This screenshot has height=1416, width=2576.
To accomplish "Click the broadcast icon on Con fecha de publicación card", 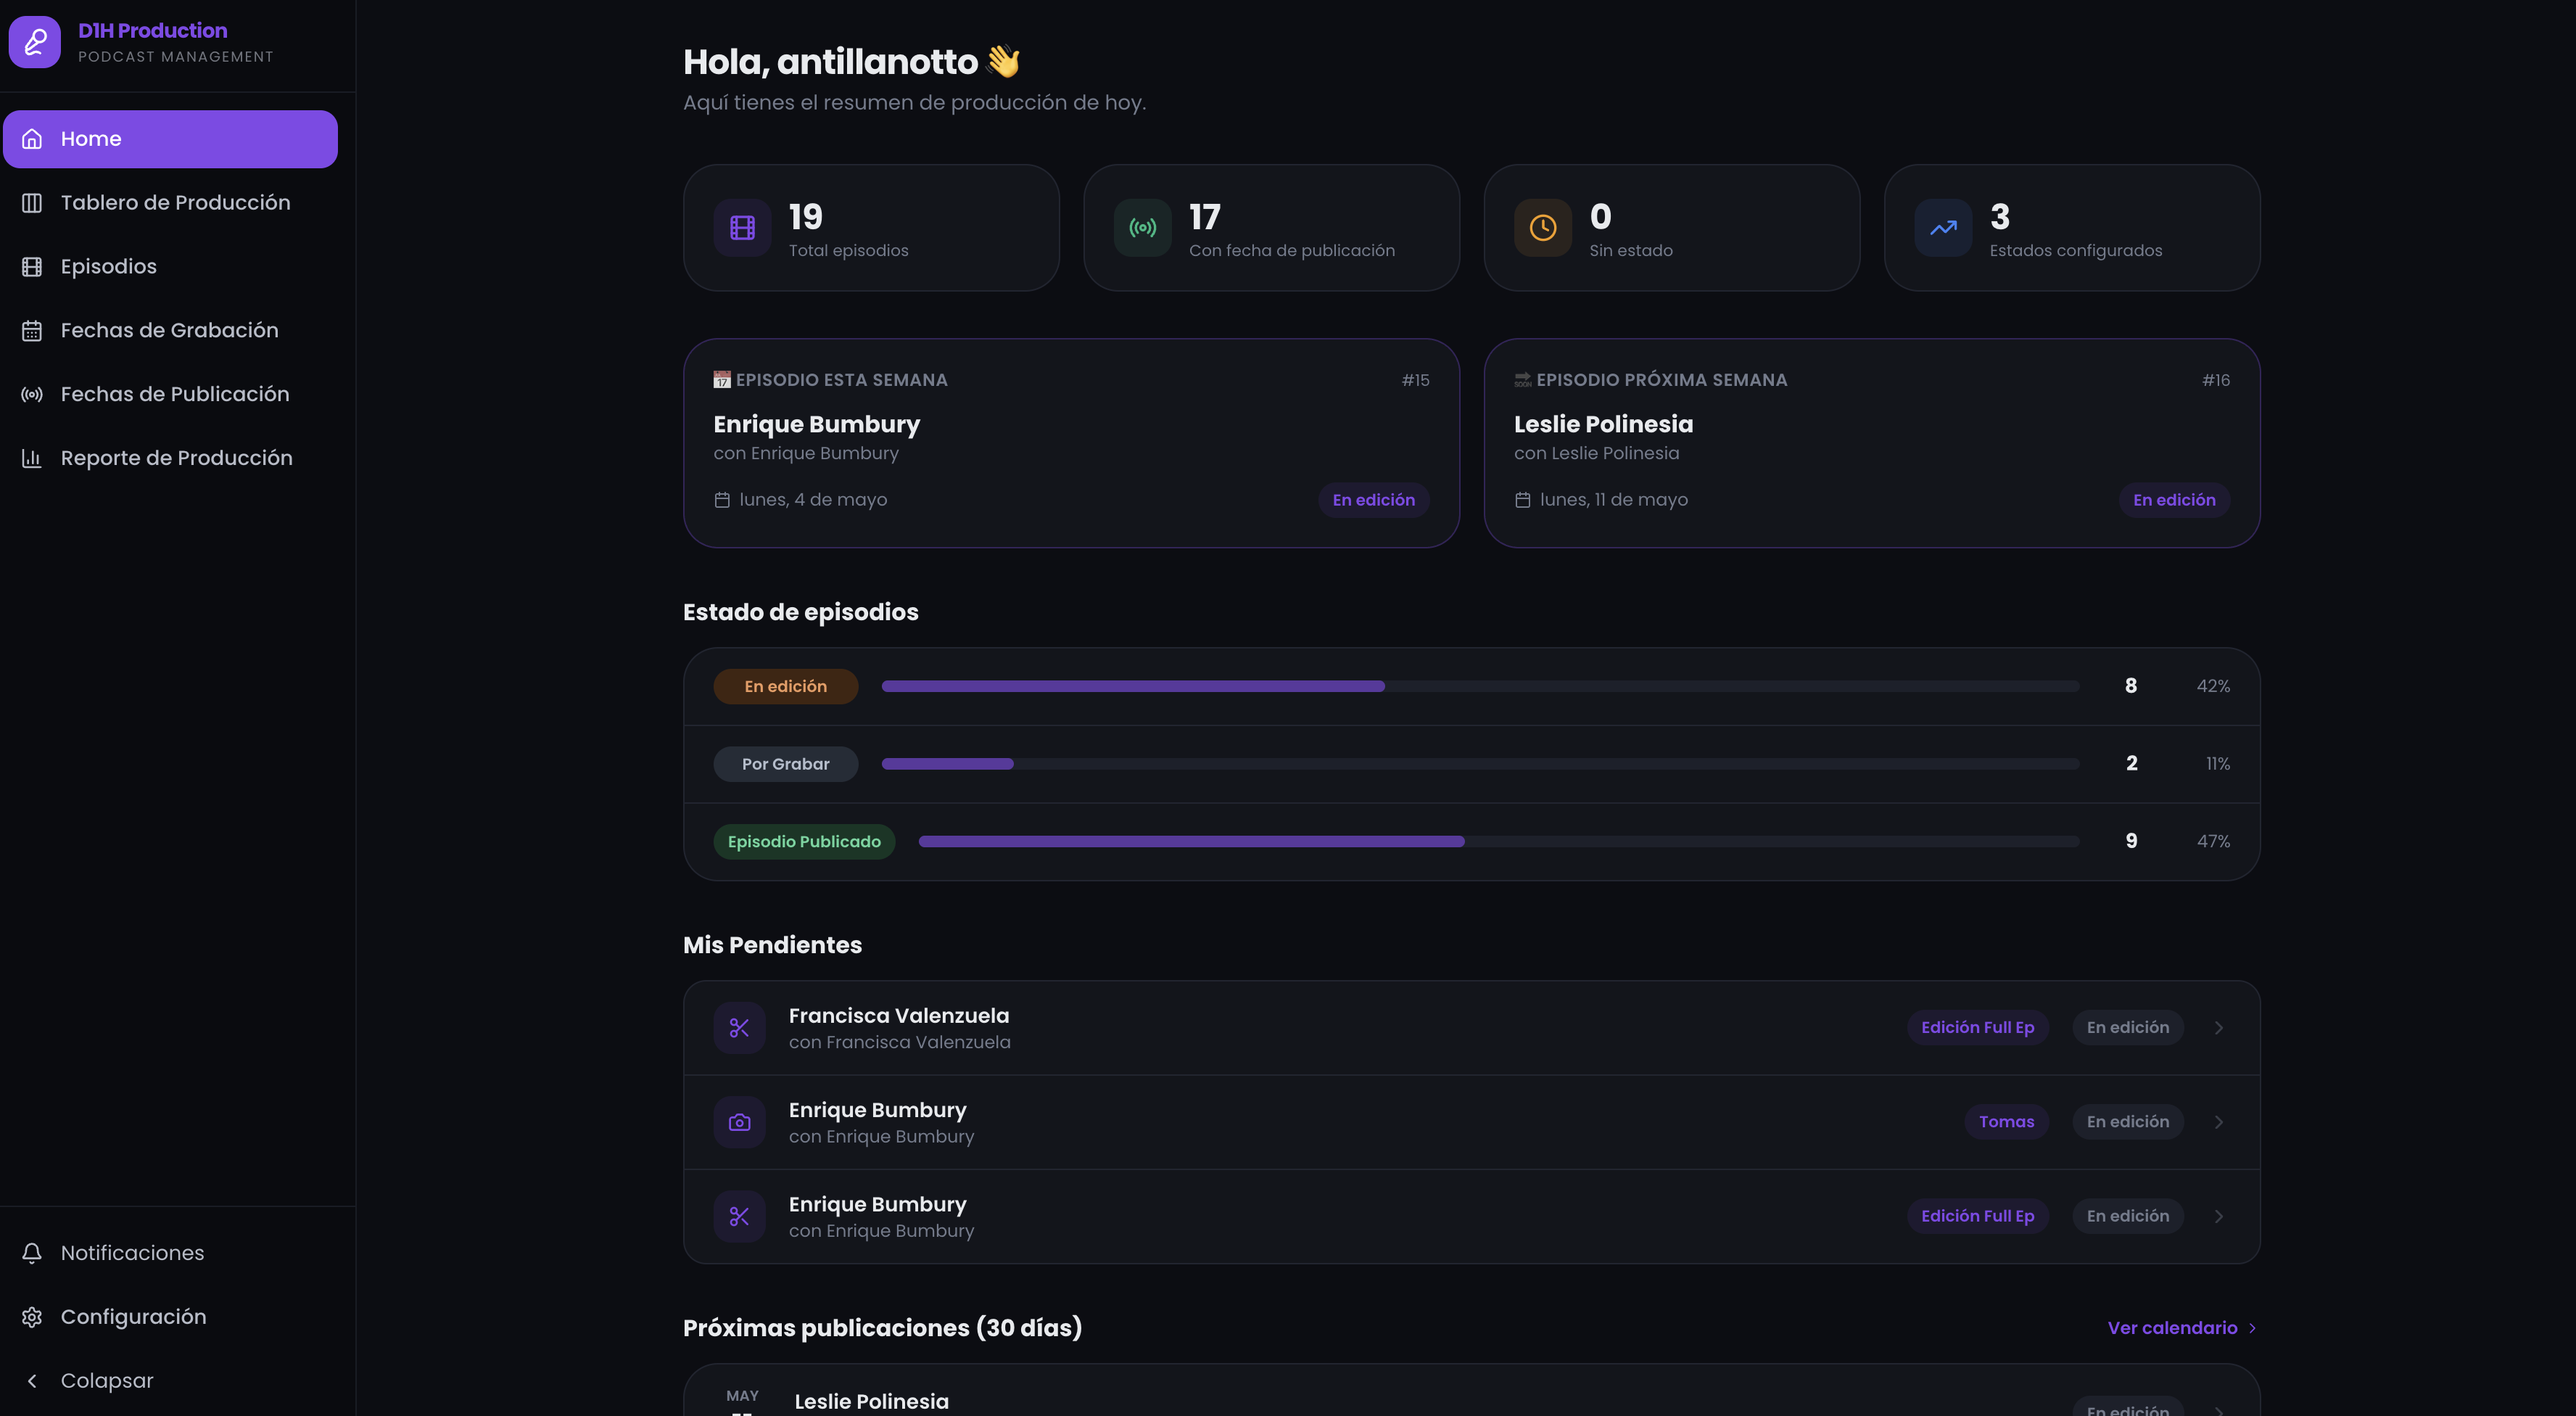I will (x=1142, y=228).
